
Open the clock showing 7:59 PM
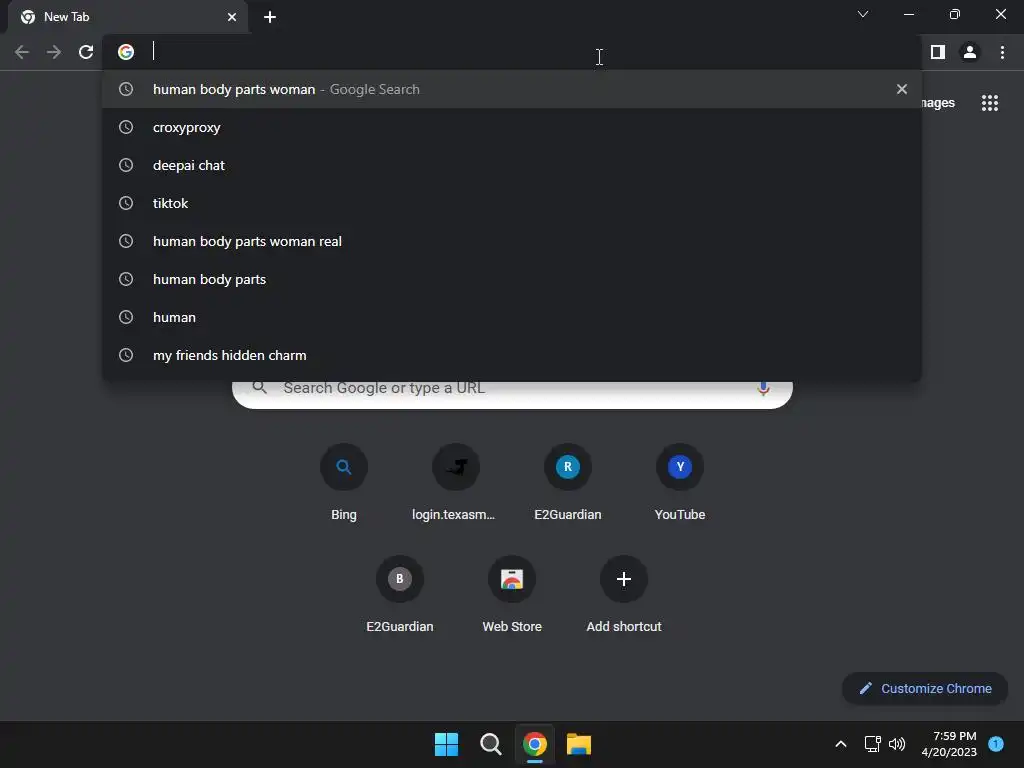(949, 744)
